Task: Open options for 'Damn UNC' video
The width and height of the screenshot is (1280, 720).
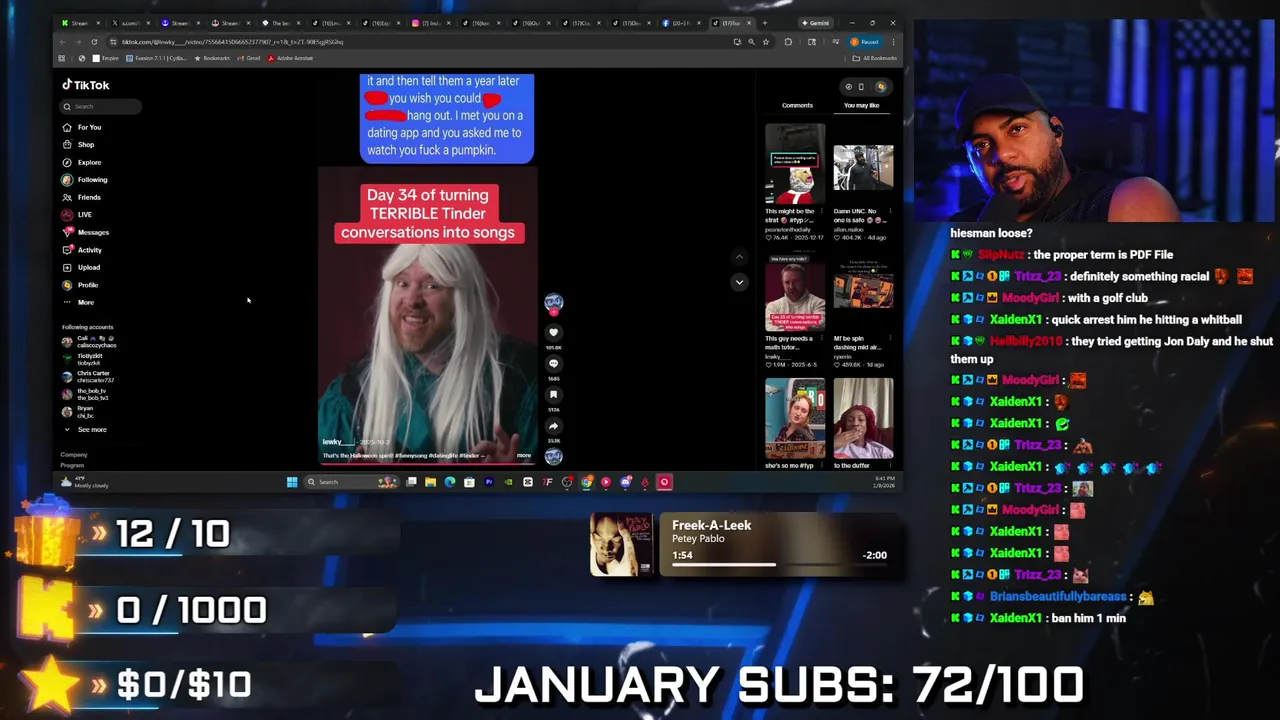Action: pos(889,212)
